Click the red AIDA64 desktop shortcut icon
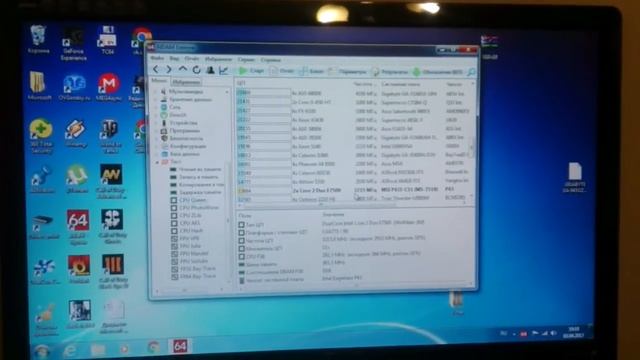The width and height of the screenshot is (640, 360). pos(78,228)
